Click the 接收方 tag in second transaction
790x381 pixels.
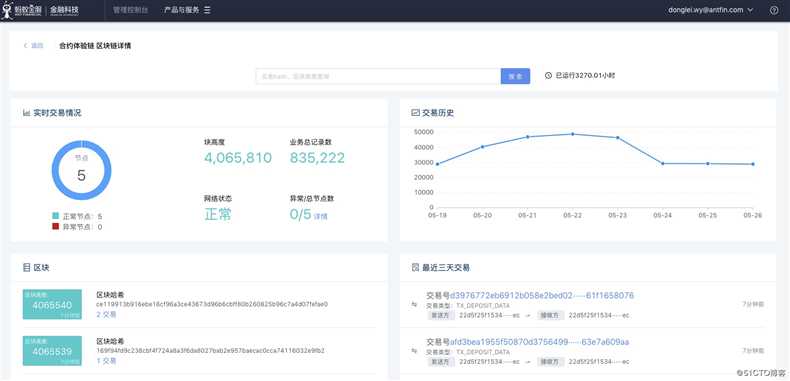click(x=550, y=361)
